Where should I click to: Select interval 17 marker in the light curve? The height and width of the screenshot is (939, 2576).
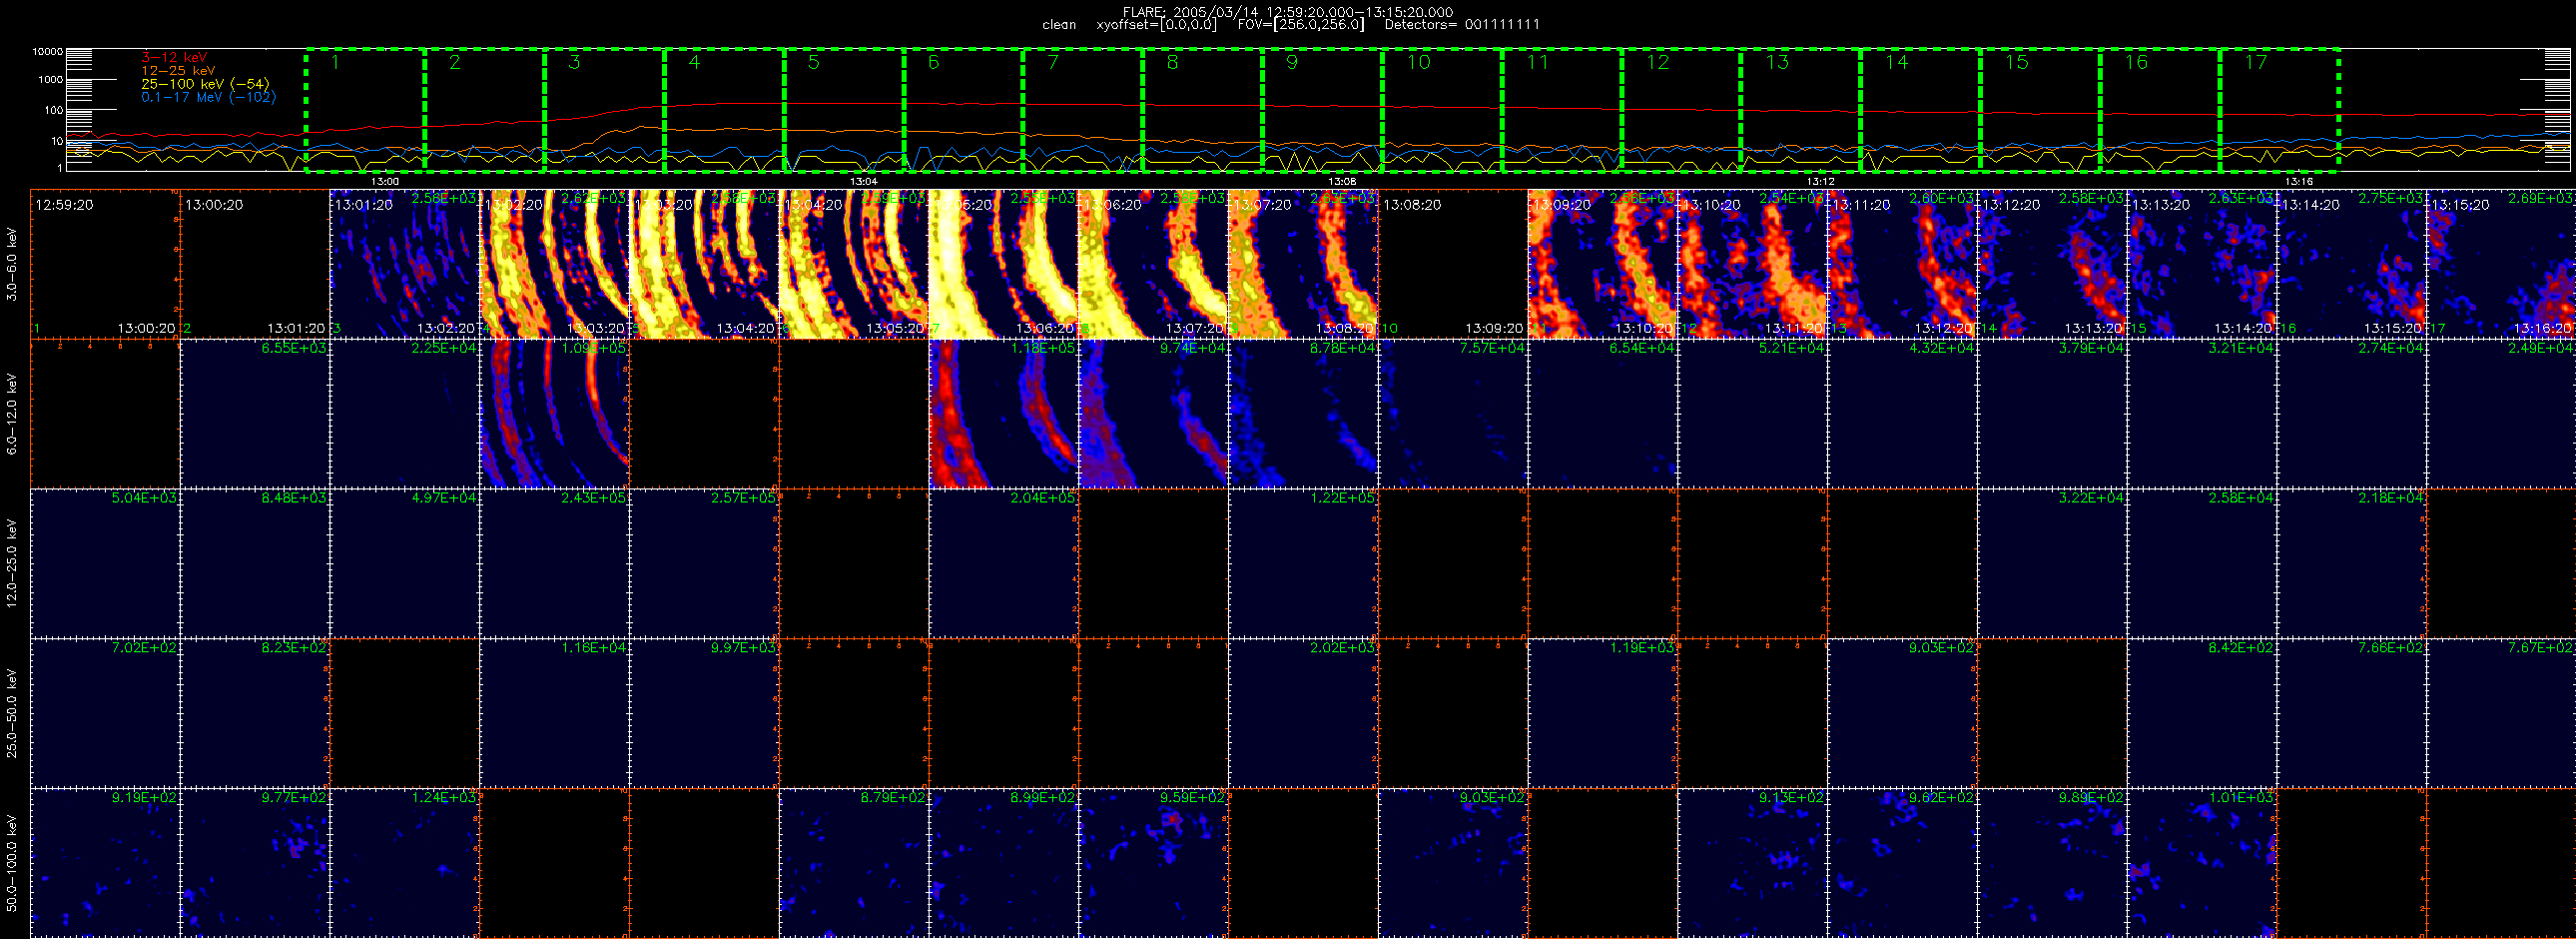pos(2256,62)
